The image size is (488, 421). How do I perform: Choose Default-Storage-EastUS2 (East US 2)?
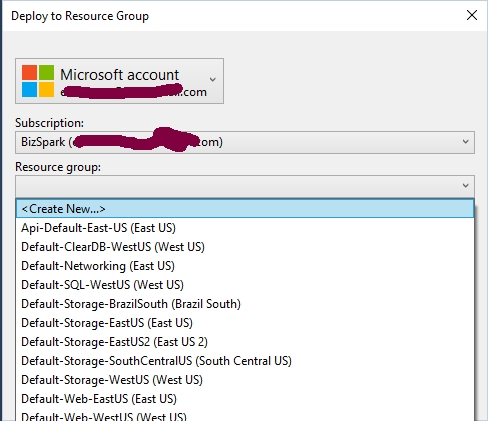point(245,342)
